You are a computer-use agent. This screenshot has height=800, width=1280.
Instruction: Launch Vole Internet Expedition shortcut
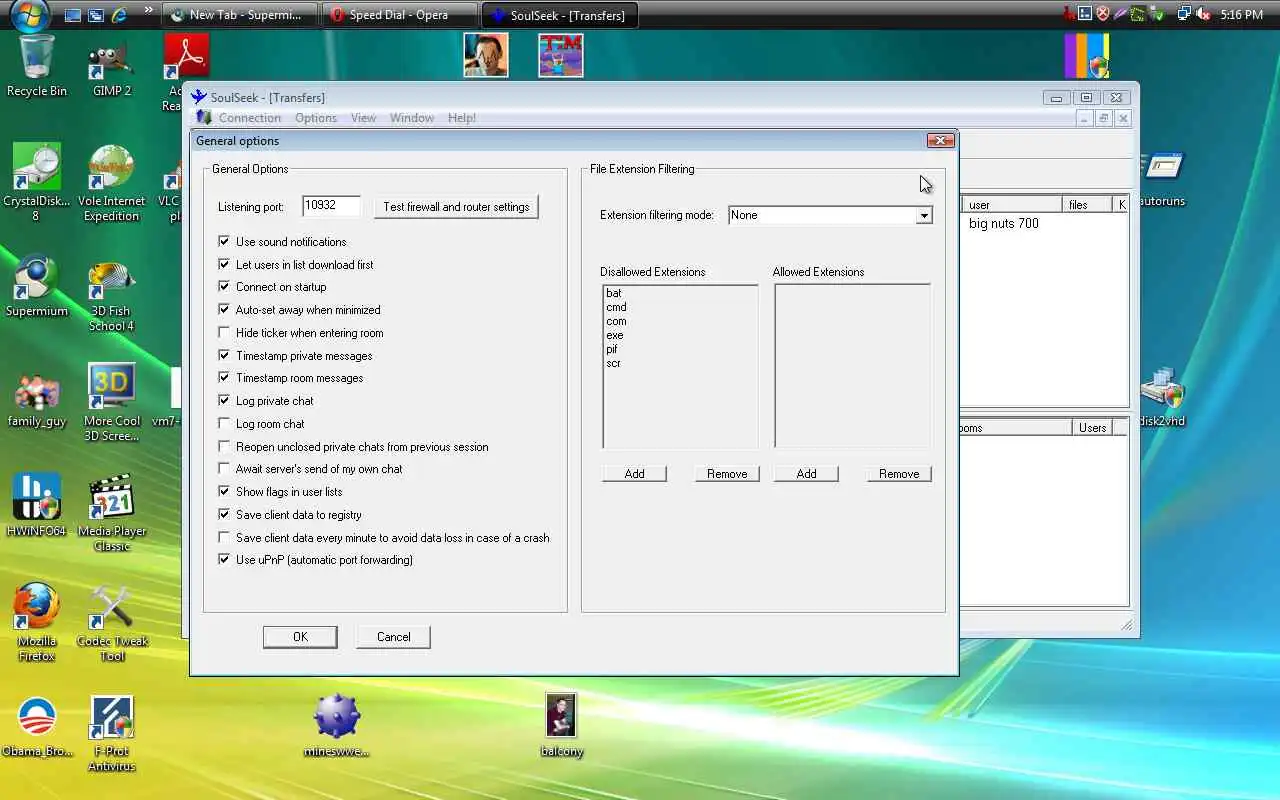click(x=111, y=183)
